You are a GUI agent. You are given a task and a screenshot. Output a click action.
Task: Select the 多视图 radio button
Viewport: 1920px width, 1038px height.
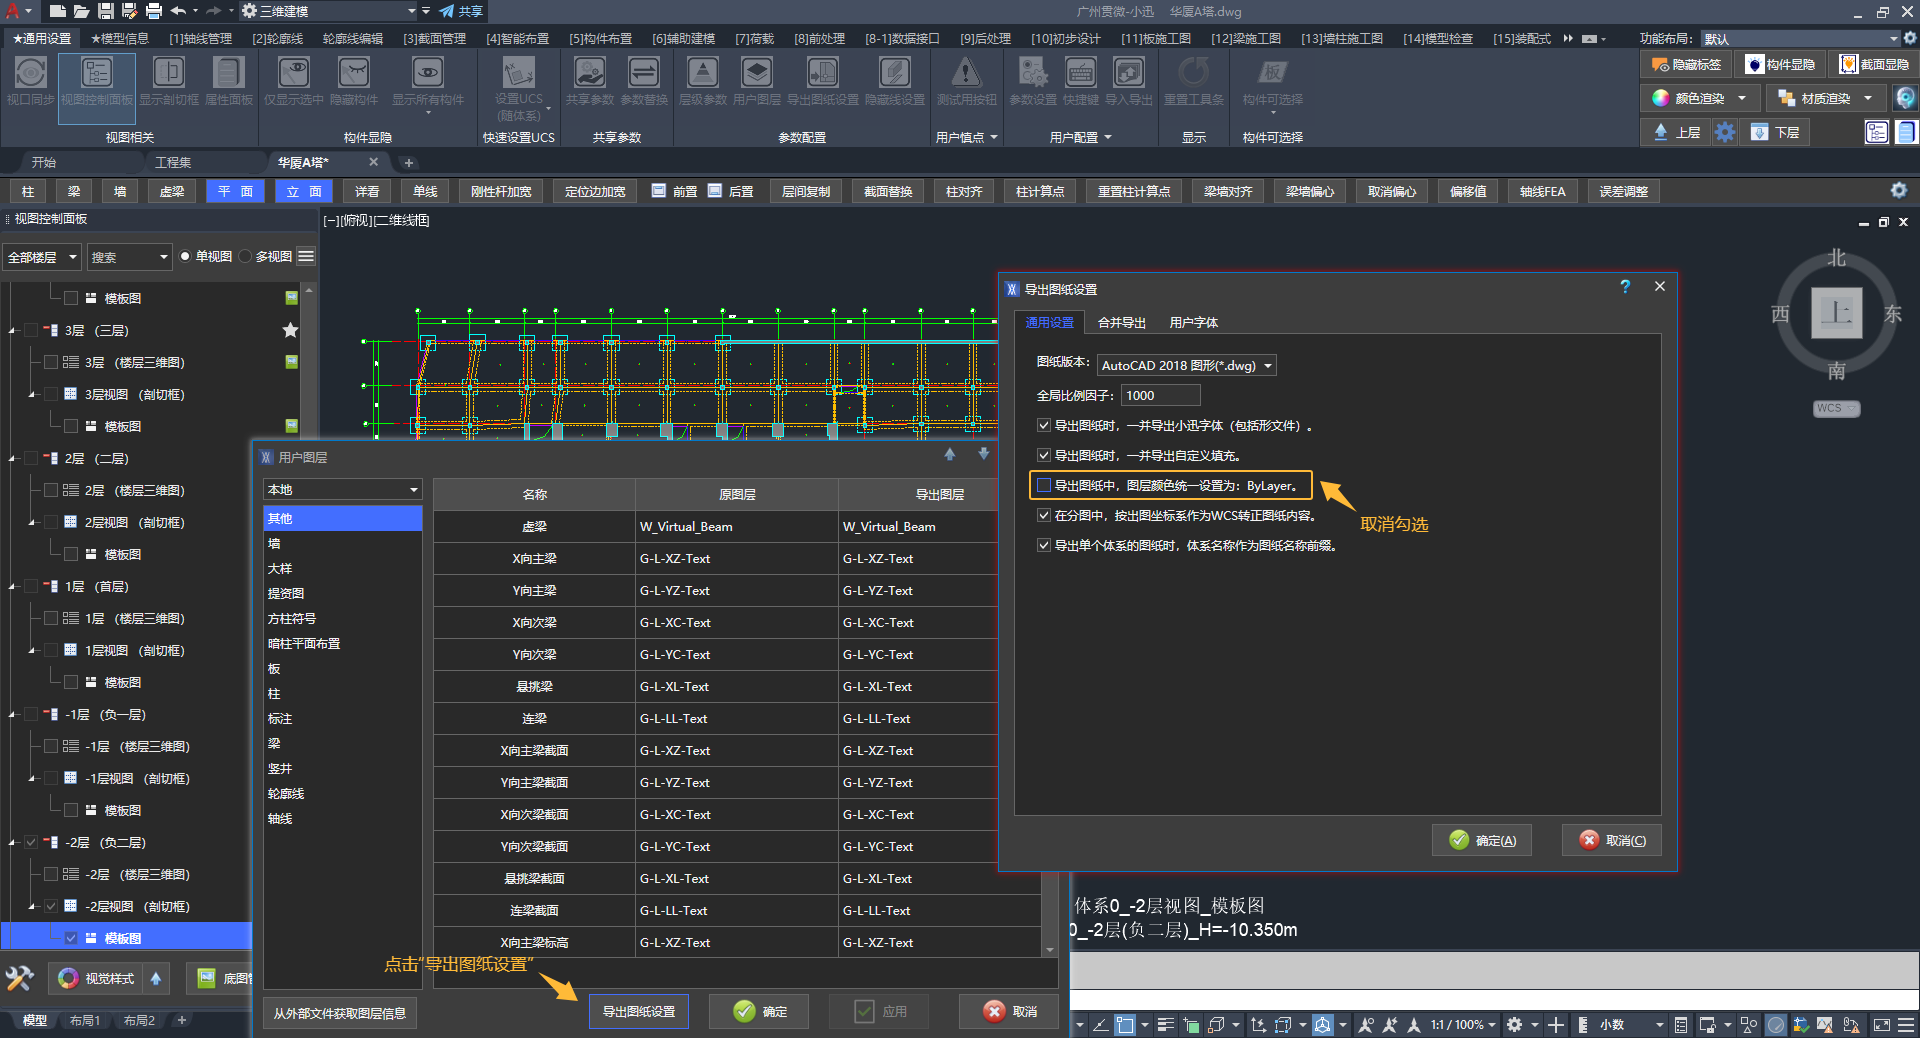(x=246, y=257)
